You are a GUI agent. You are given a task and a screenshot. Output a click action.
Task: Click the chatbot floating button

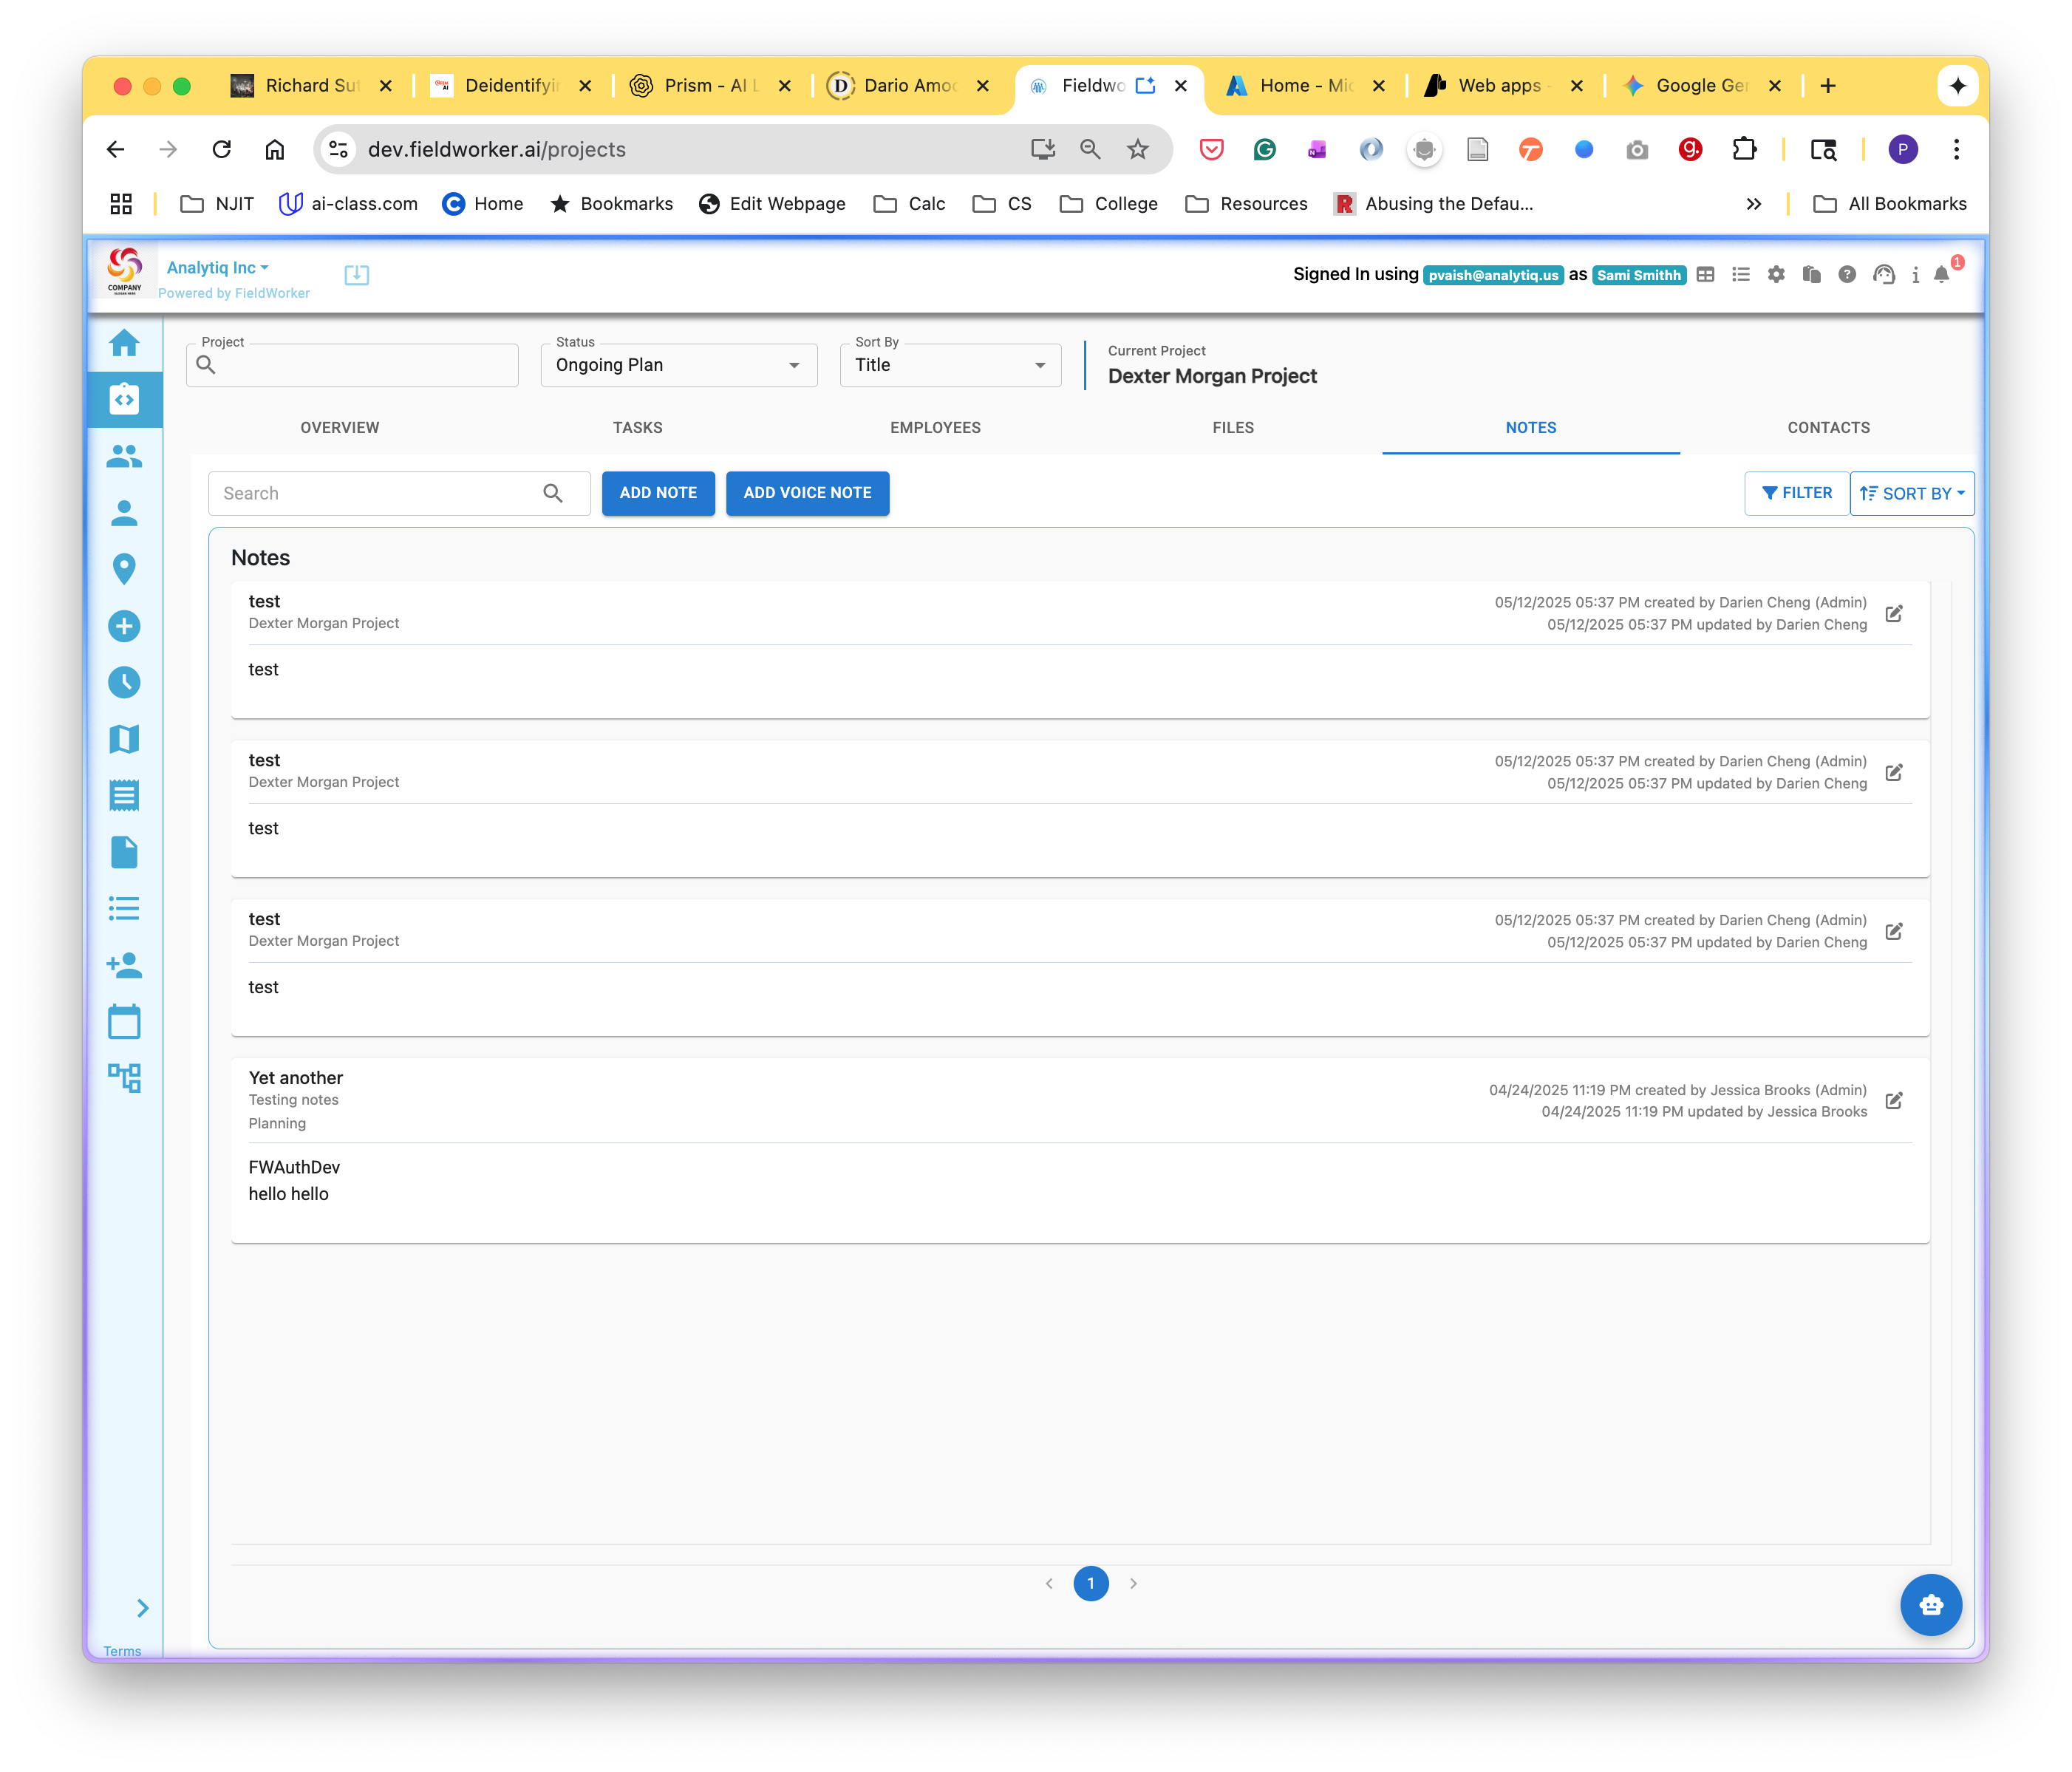coord(1930,1604)
